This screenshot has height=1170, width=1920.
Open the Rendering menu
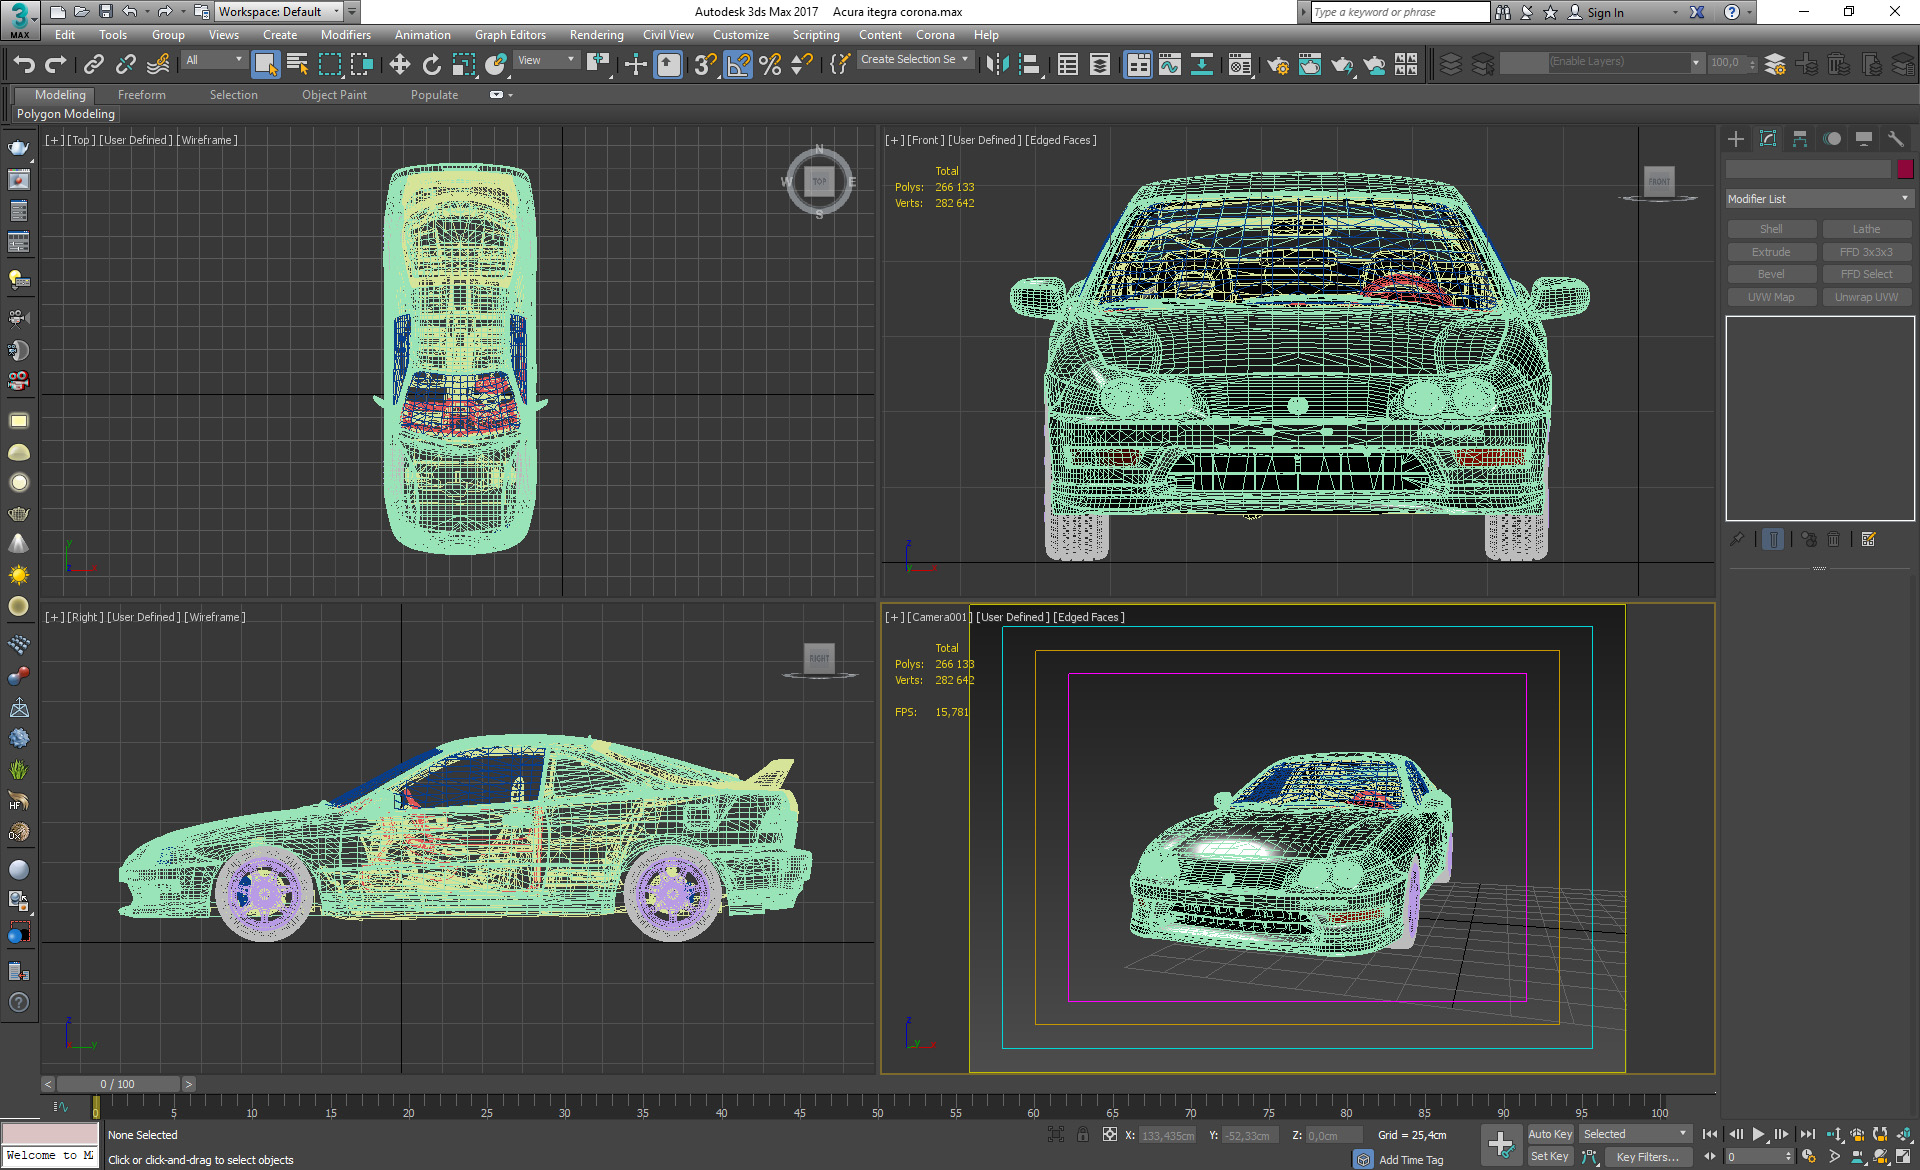(596, 35)
